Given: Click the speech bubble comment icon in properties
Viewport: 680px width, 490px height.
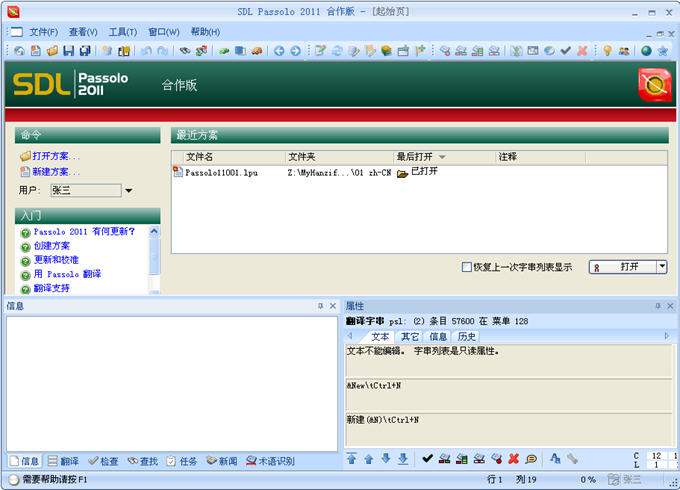Looking at the screenshot, I should click(531, 459).
